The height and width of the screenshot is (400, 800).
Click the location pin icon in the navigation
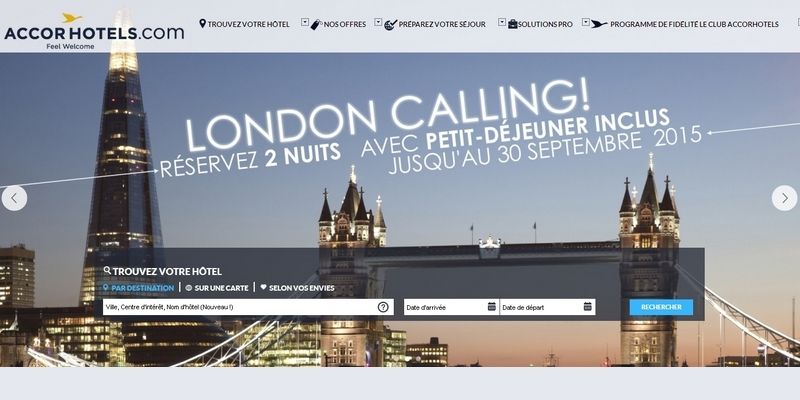(202, 23)
